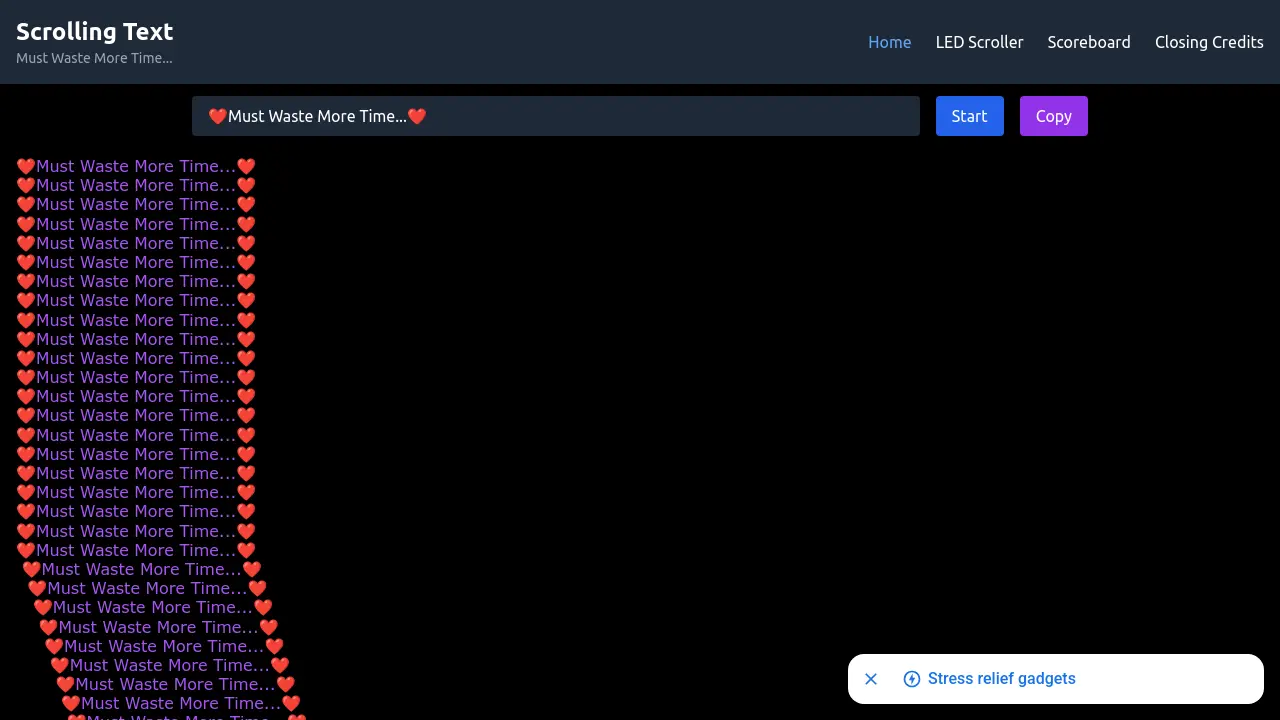The width and height of the screenshot is (1280, 720).
Task: Click the lightning bolt ad icon
Action: pos(911,679)
